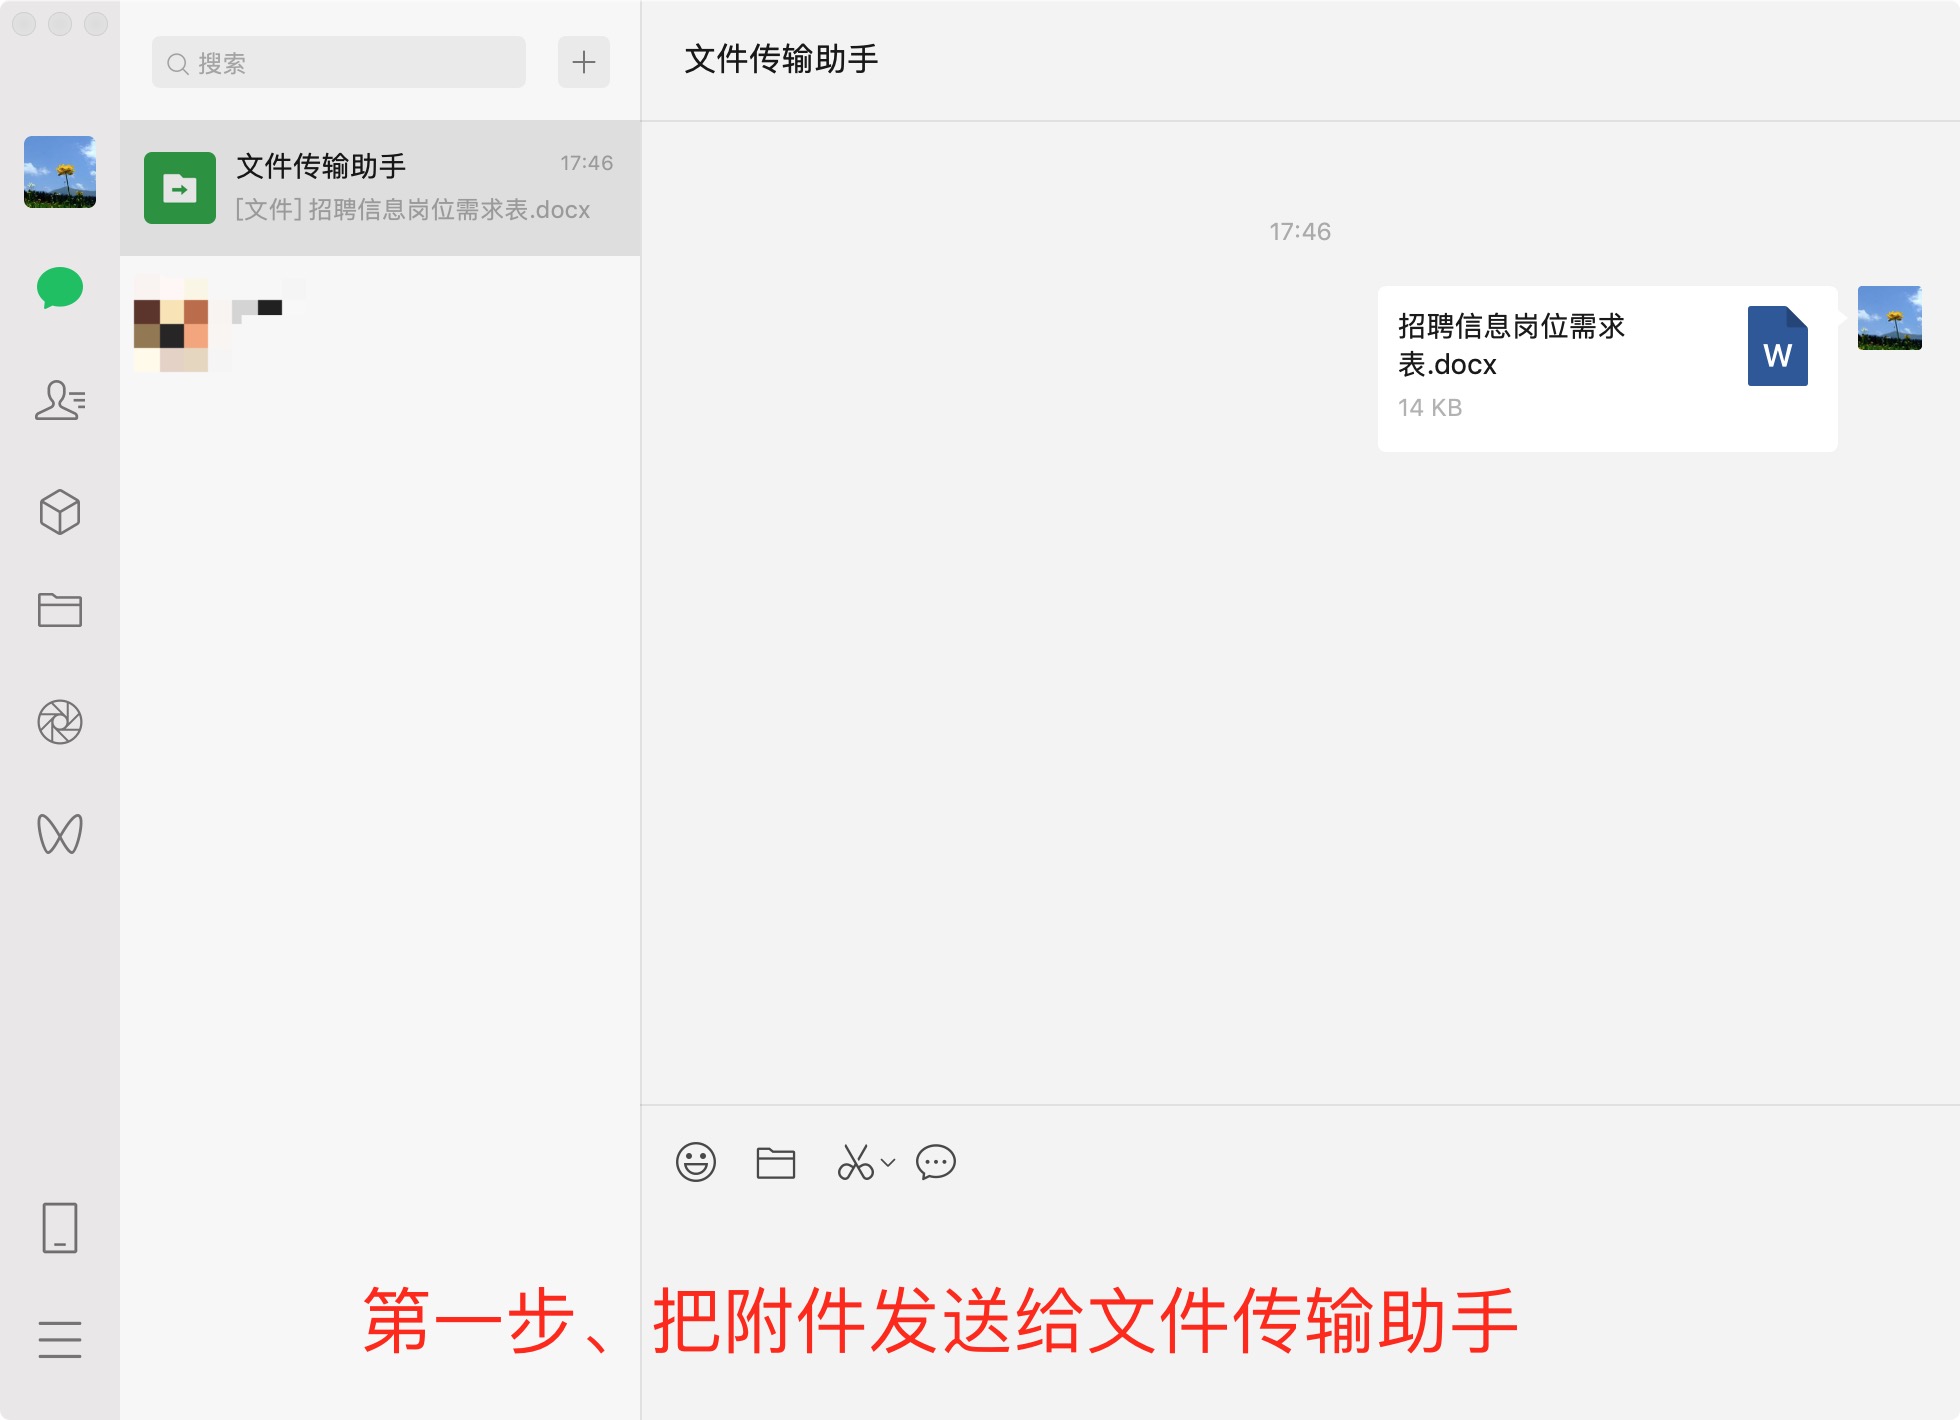Viewport: 1960px width, 1420px height.
Task: Open the Chats tab with green bubble icon
Action: click(x=60, y=288)
